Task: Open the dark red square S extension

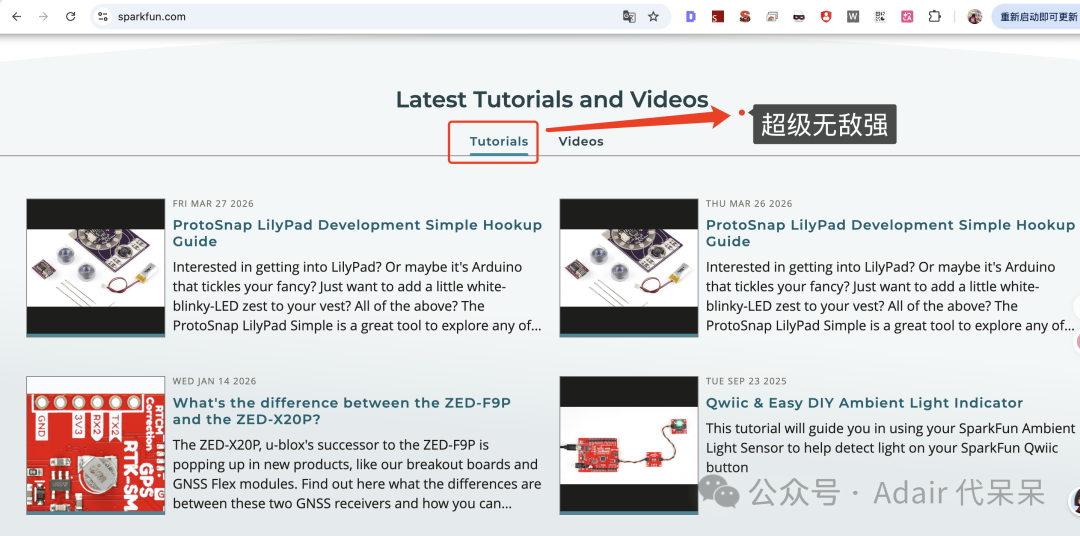Action: click(x=718, y=17)
